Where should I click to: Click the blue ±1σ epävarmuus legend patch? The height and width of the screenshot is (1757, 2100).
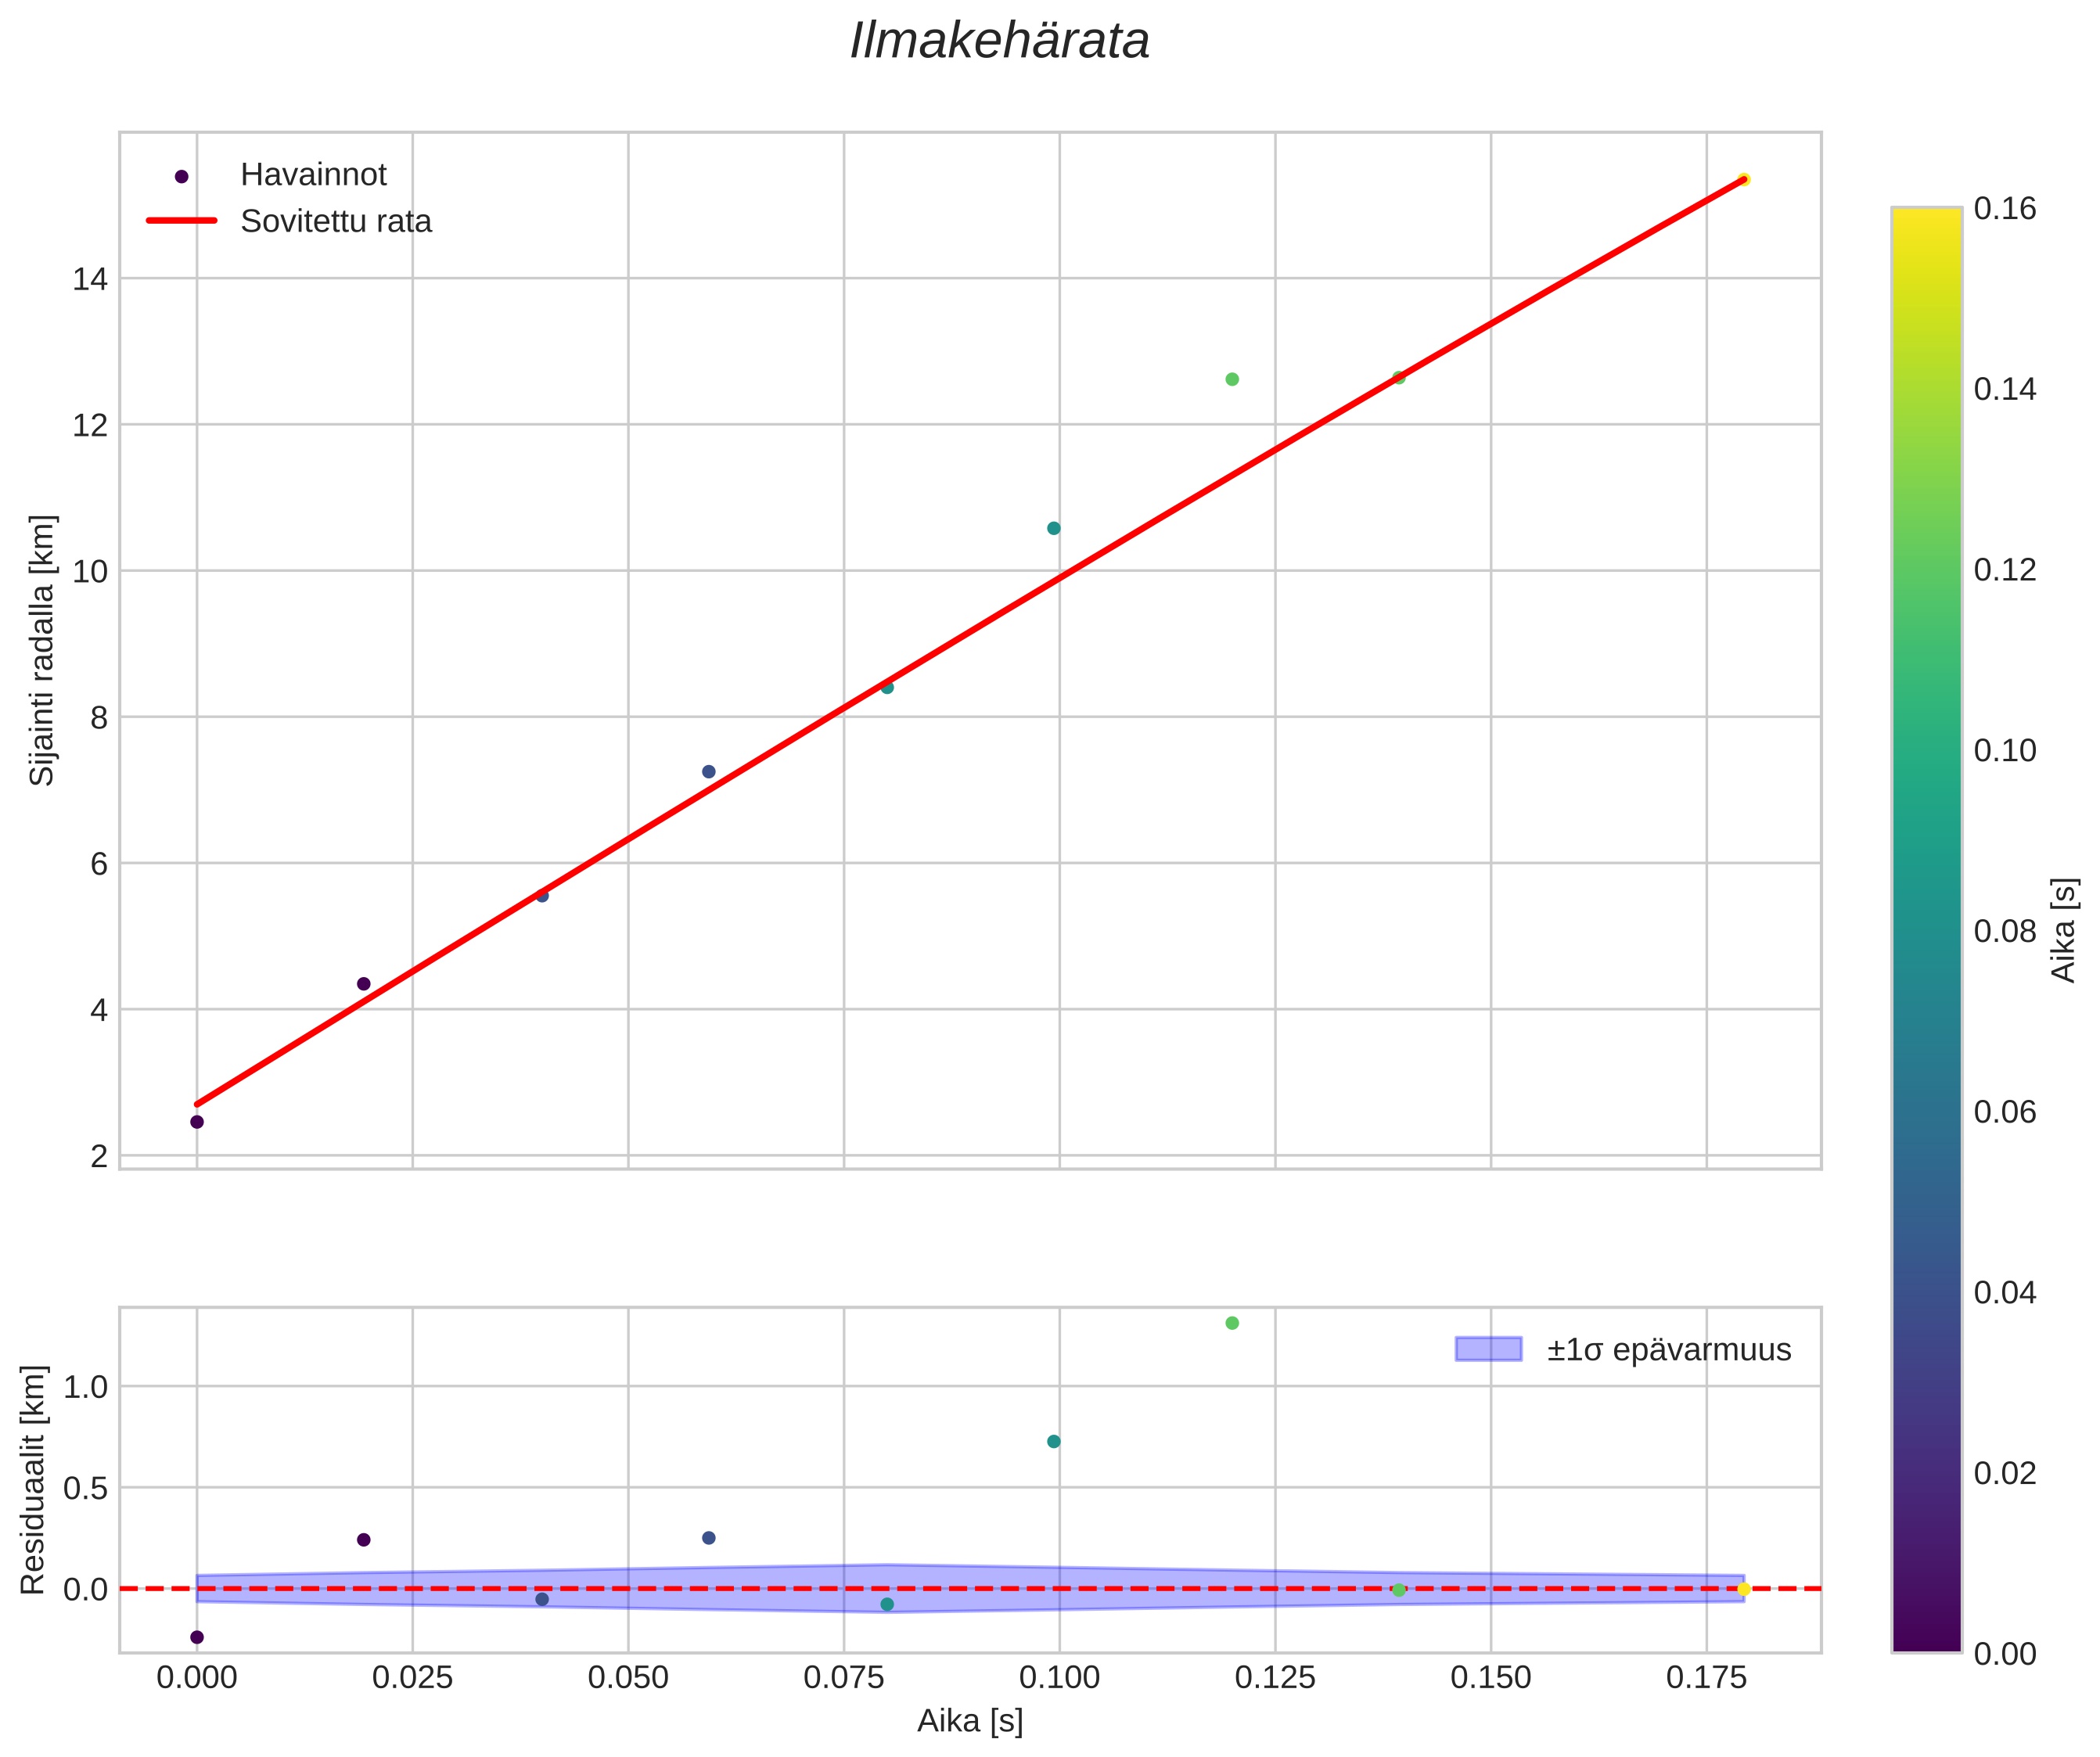point(1488,1350)
